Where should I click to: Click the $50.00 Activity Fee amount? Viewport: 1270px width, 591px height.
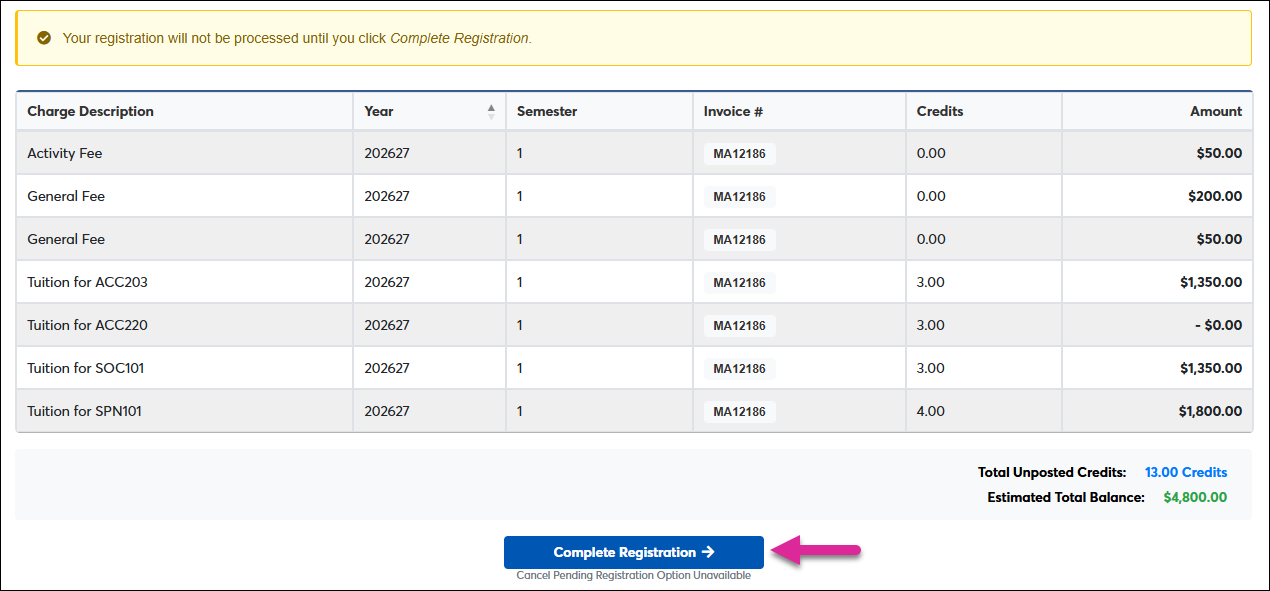click(x=1219, y=153)
